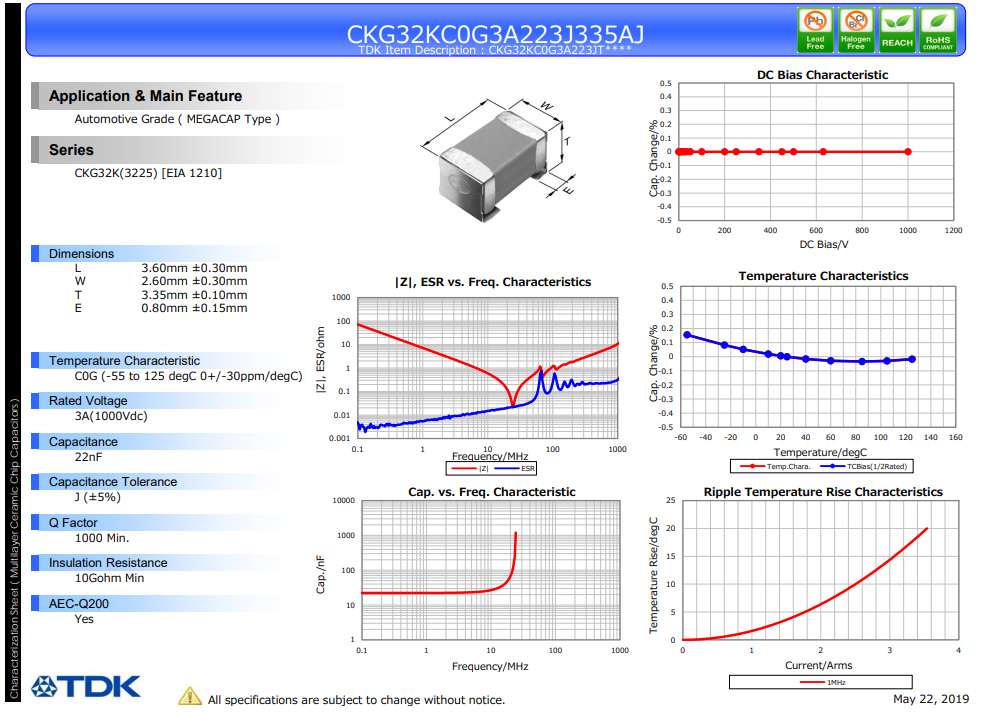Select the W dimension value 2.60mm ±0.30mm

(194, 281)
